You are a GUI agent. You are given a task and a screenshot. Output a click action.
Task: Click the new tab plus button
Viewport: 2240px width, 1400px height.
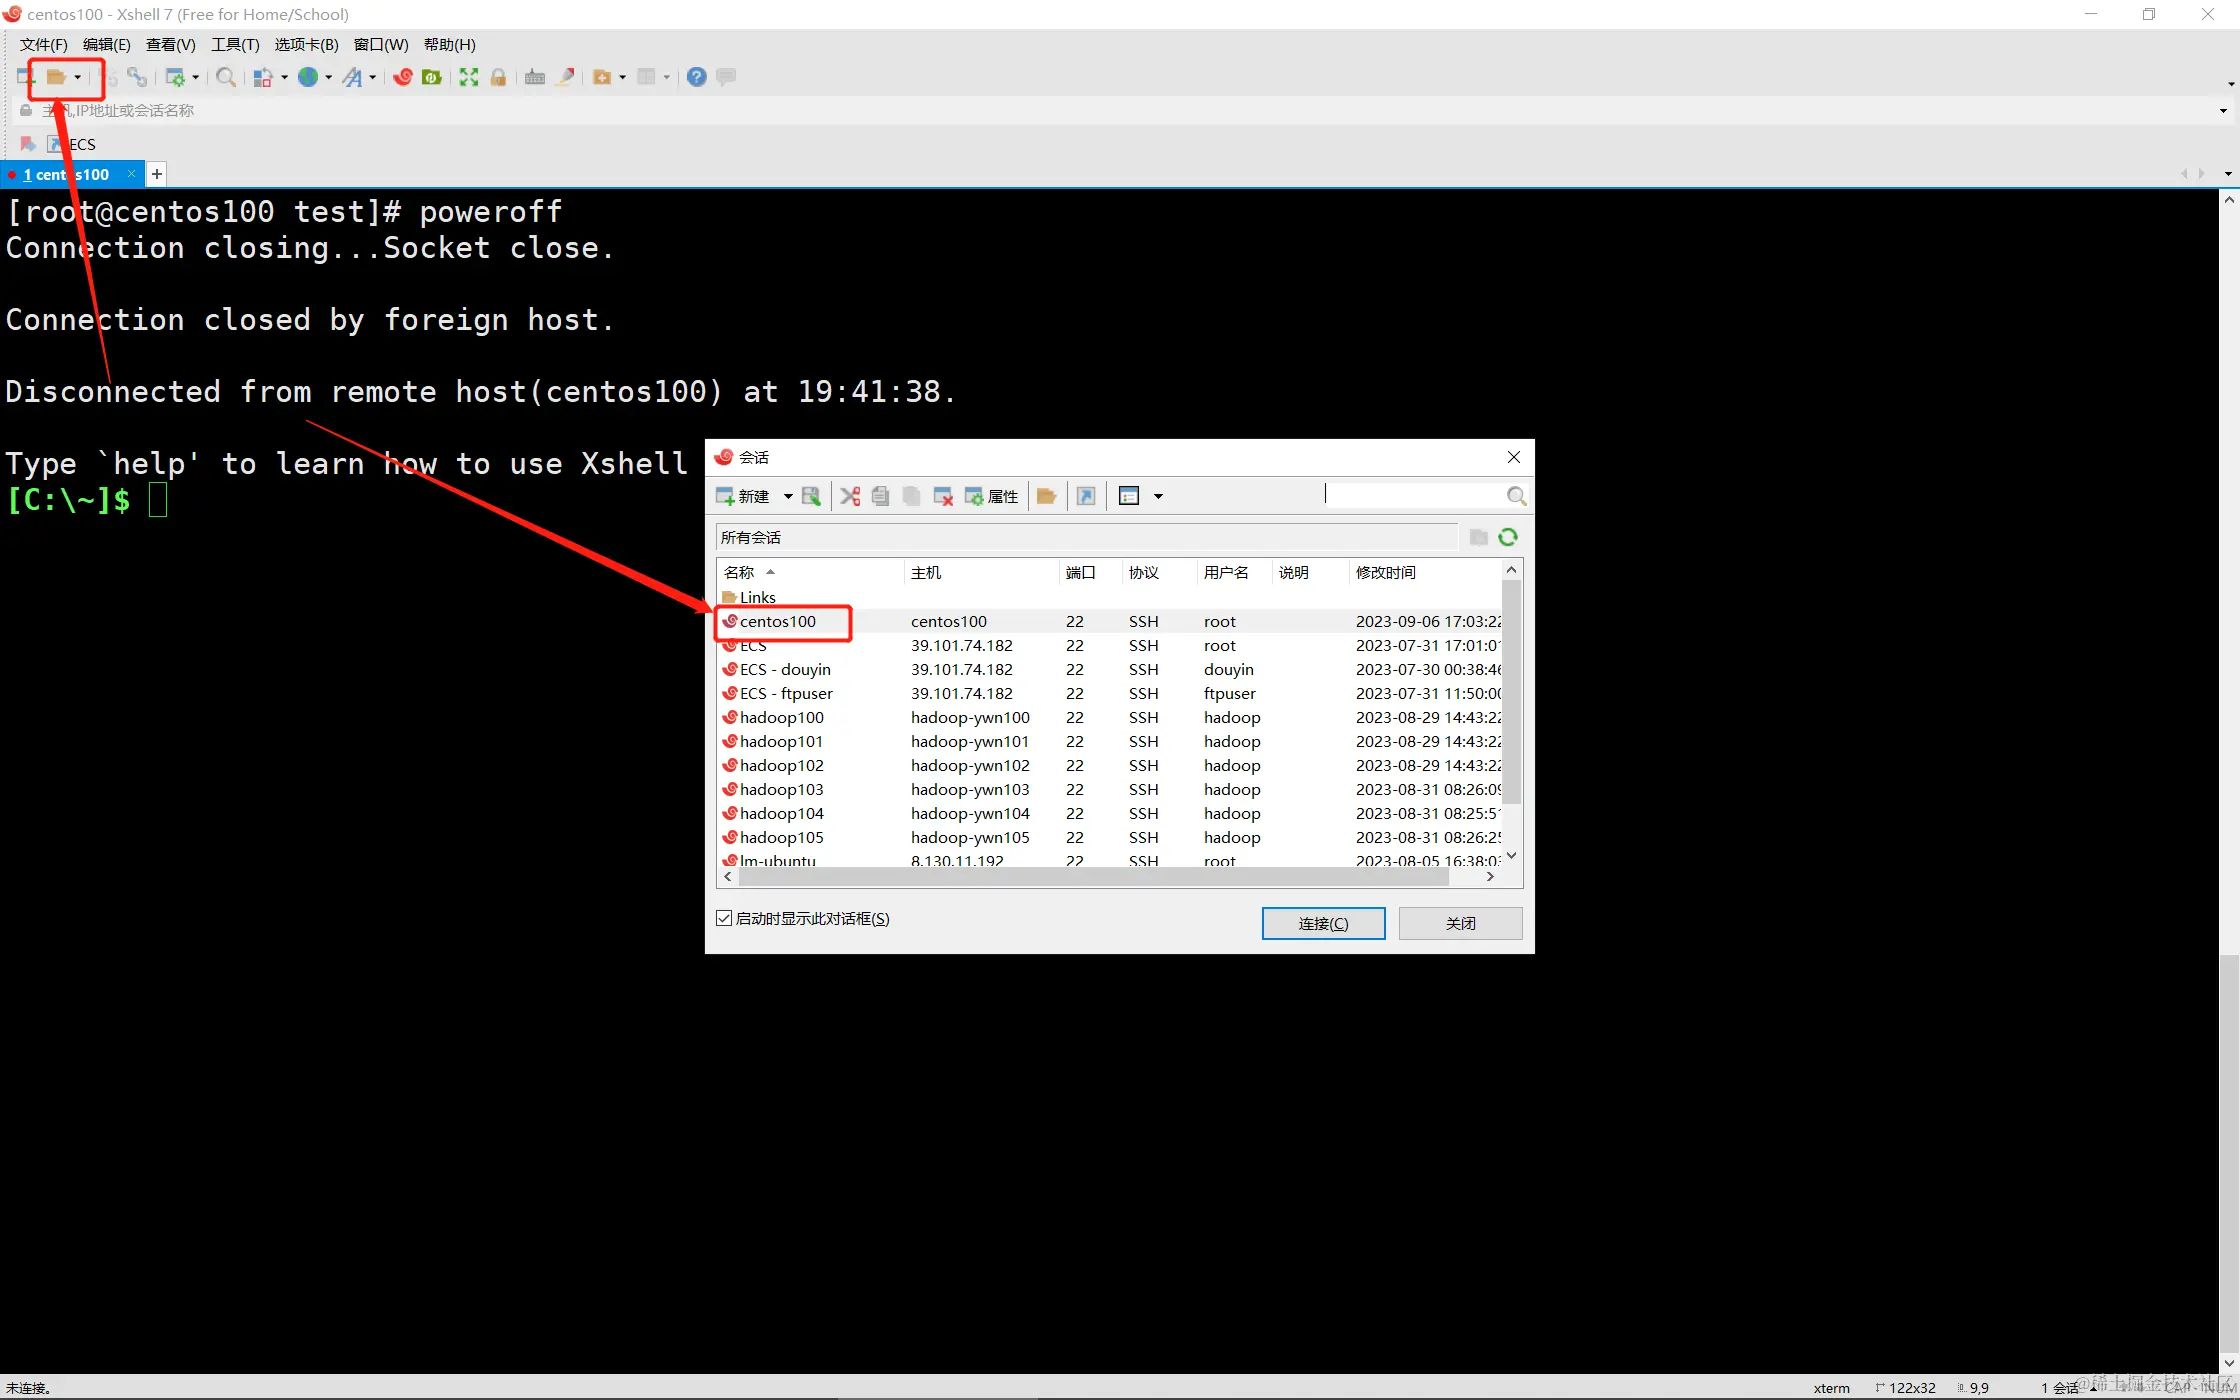(x=157, y=174)
